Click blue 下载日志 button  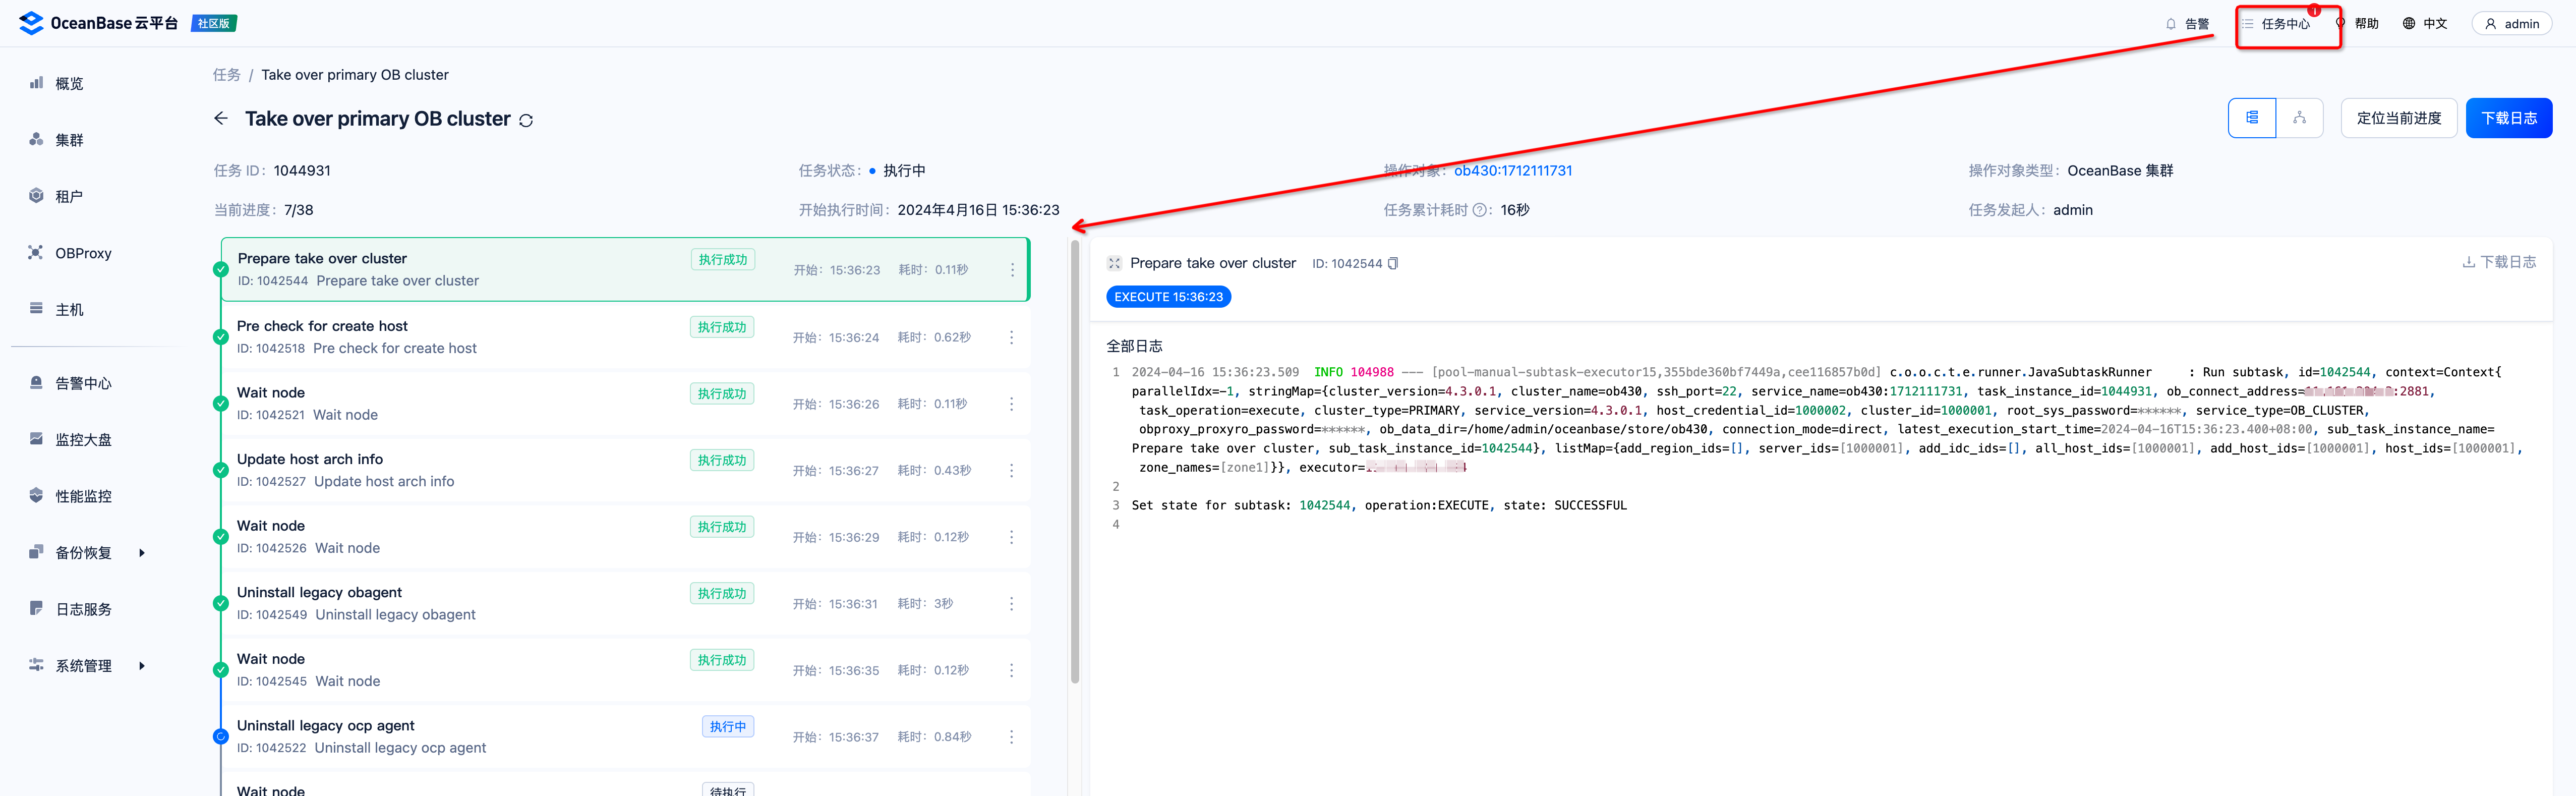click(2508, 118)
